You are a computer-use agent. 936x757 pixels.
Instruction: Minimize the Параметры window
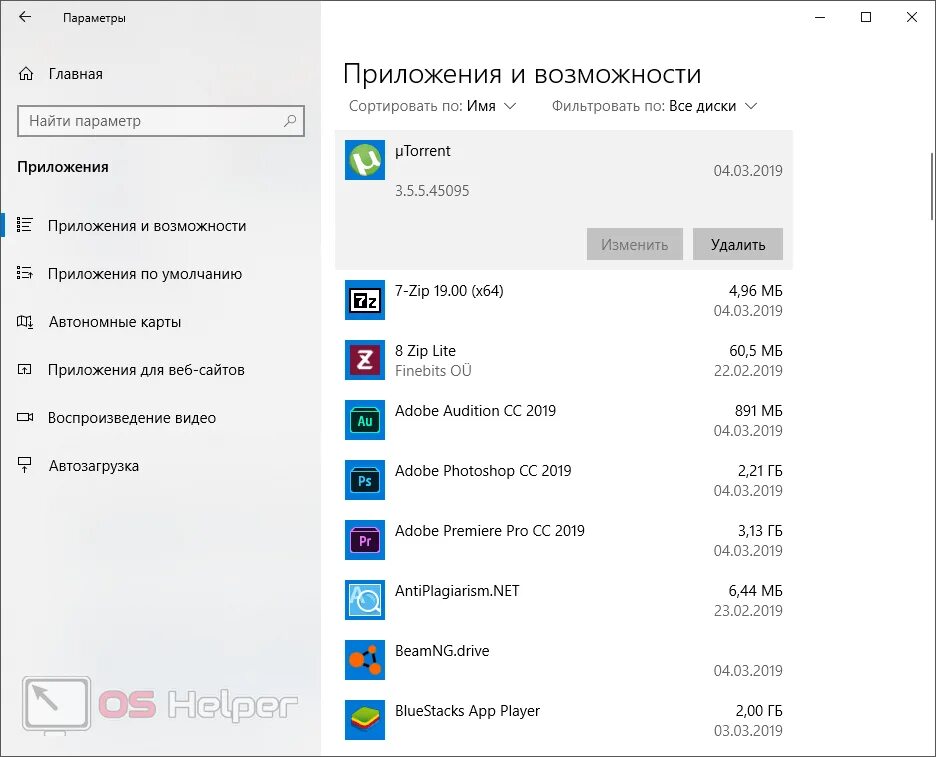[x=820, y=17]
